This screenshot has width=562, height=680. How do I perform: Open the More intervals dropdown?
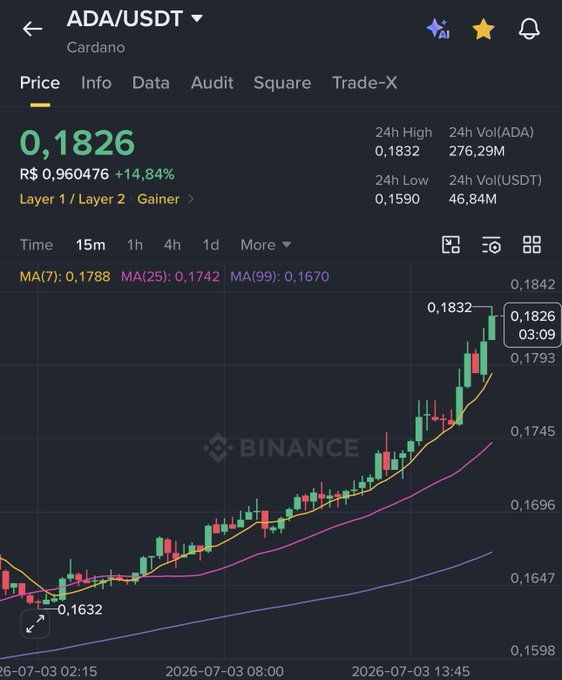pos(265,245)
